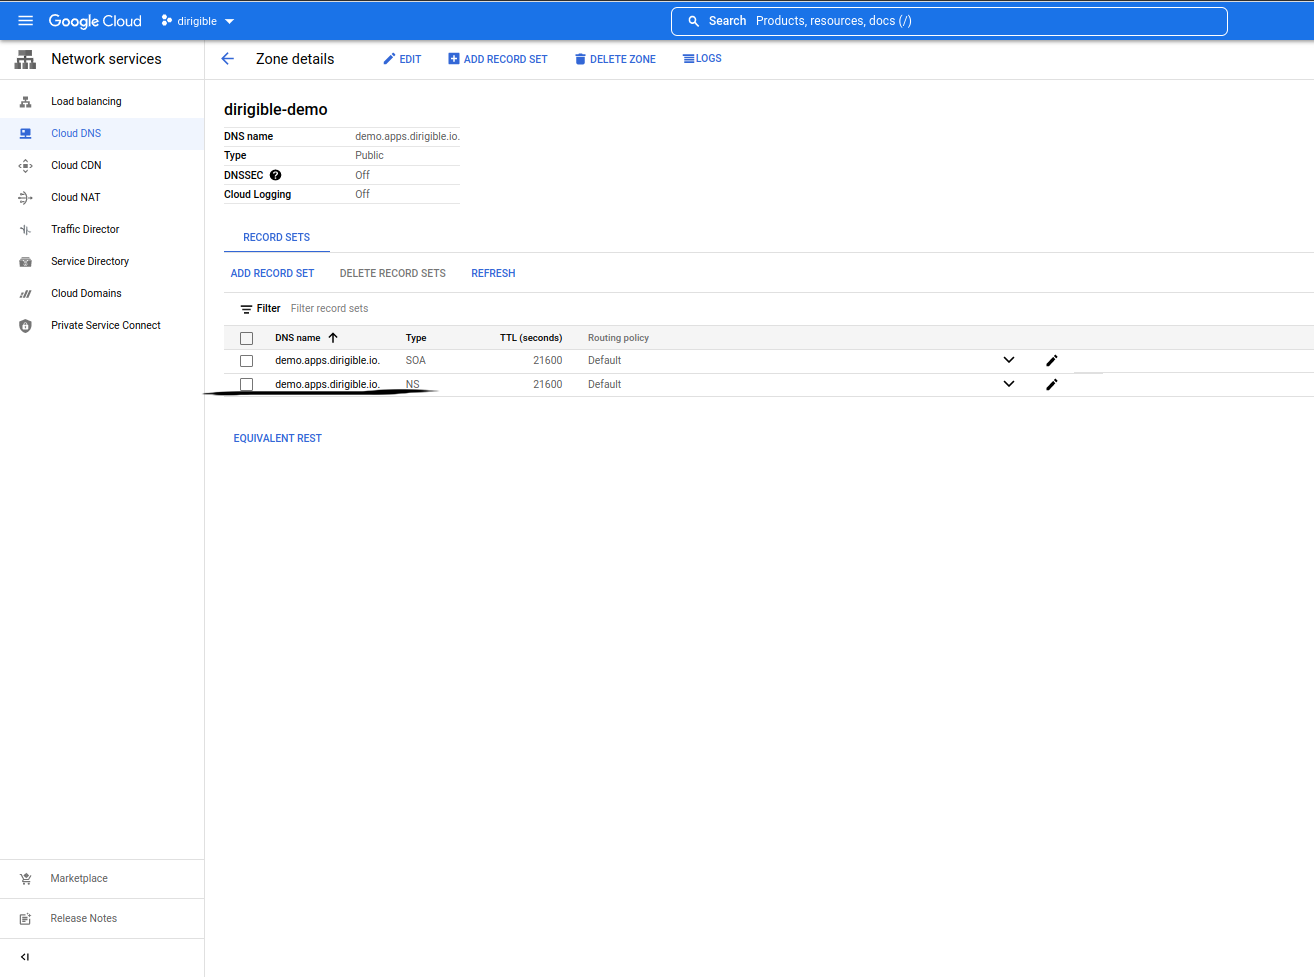Open the hamburger navigation menu
The height and width of the screenshot is (977, 1314).
pyautogui.click(x=26, y=21)
